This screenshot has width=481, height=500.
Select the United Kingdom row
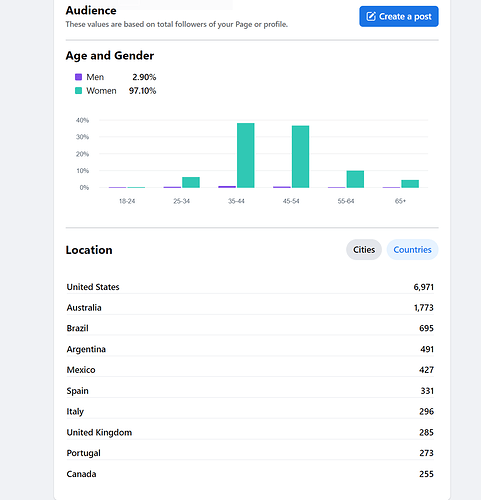pyautogui.click(x=250, y=432)
